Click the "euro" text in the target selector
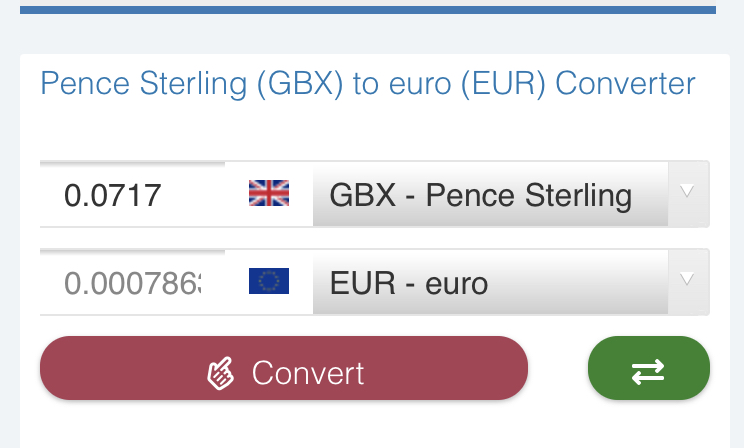Screen dimensions: 744x448 (456, 283)
